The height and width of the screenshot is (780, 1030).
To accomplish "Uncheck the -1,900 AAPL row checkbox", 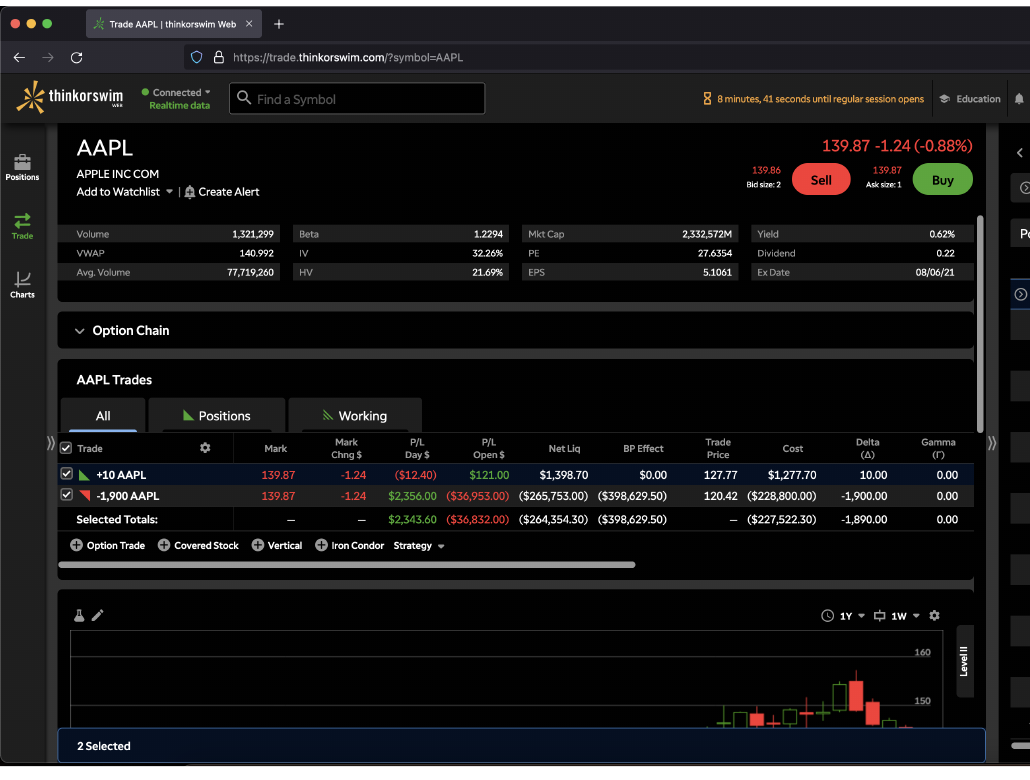I will coord(66,495).
